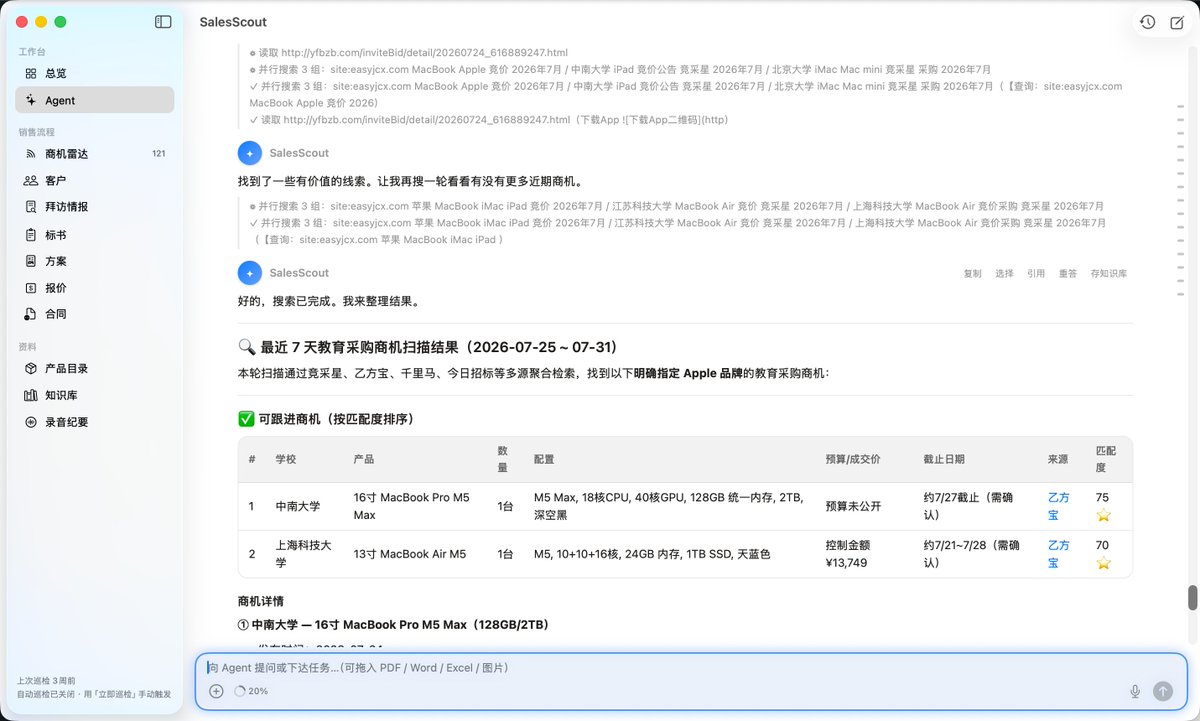Click the 录音纪要 waveform icon
This screenshot has width=1200, height=721.
coord(31,422)
